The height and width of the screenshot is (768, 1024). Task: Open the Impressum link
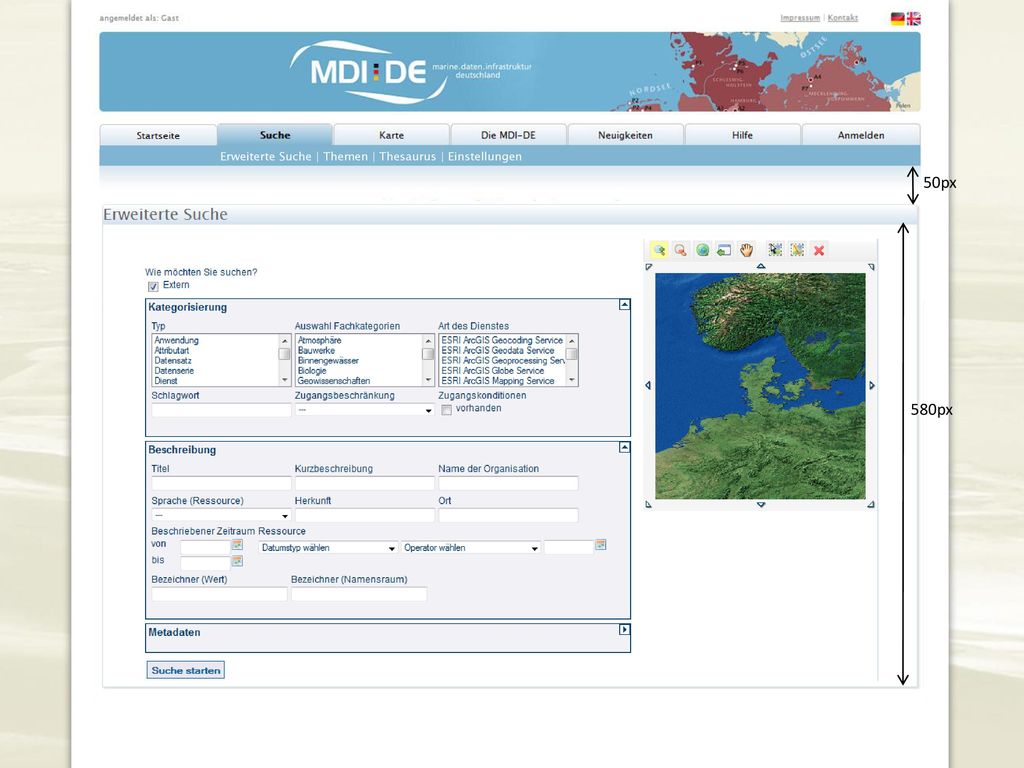tap(800, 18)
